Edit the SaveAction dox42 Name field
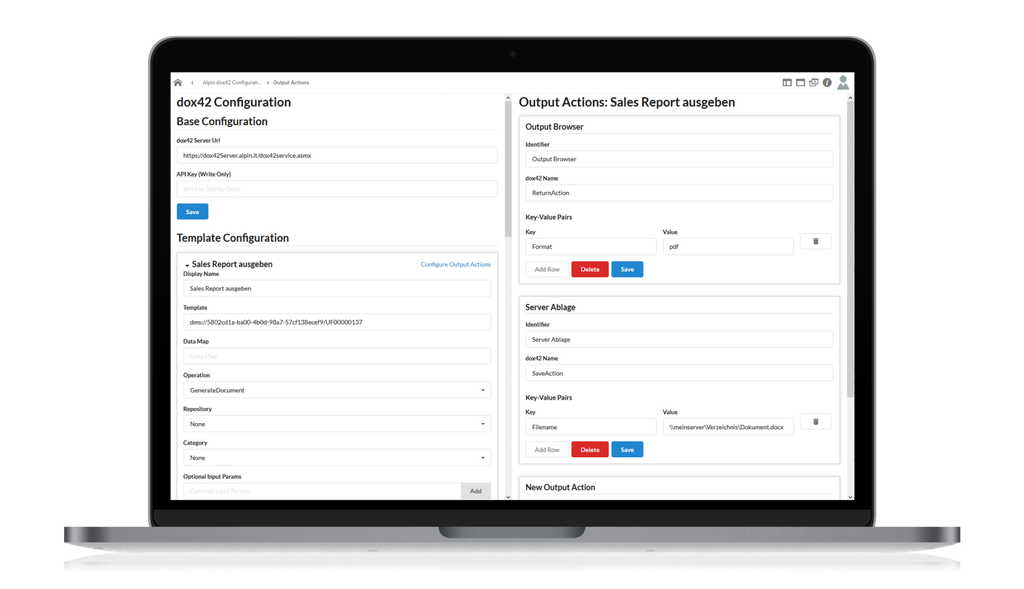 coord(679,374)
